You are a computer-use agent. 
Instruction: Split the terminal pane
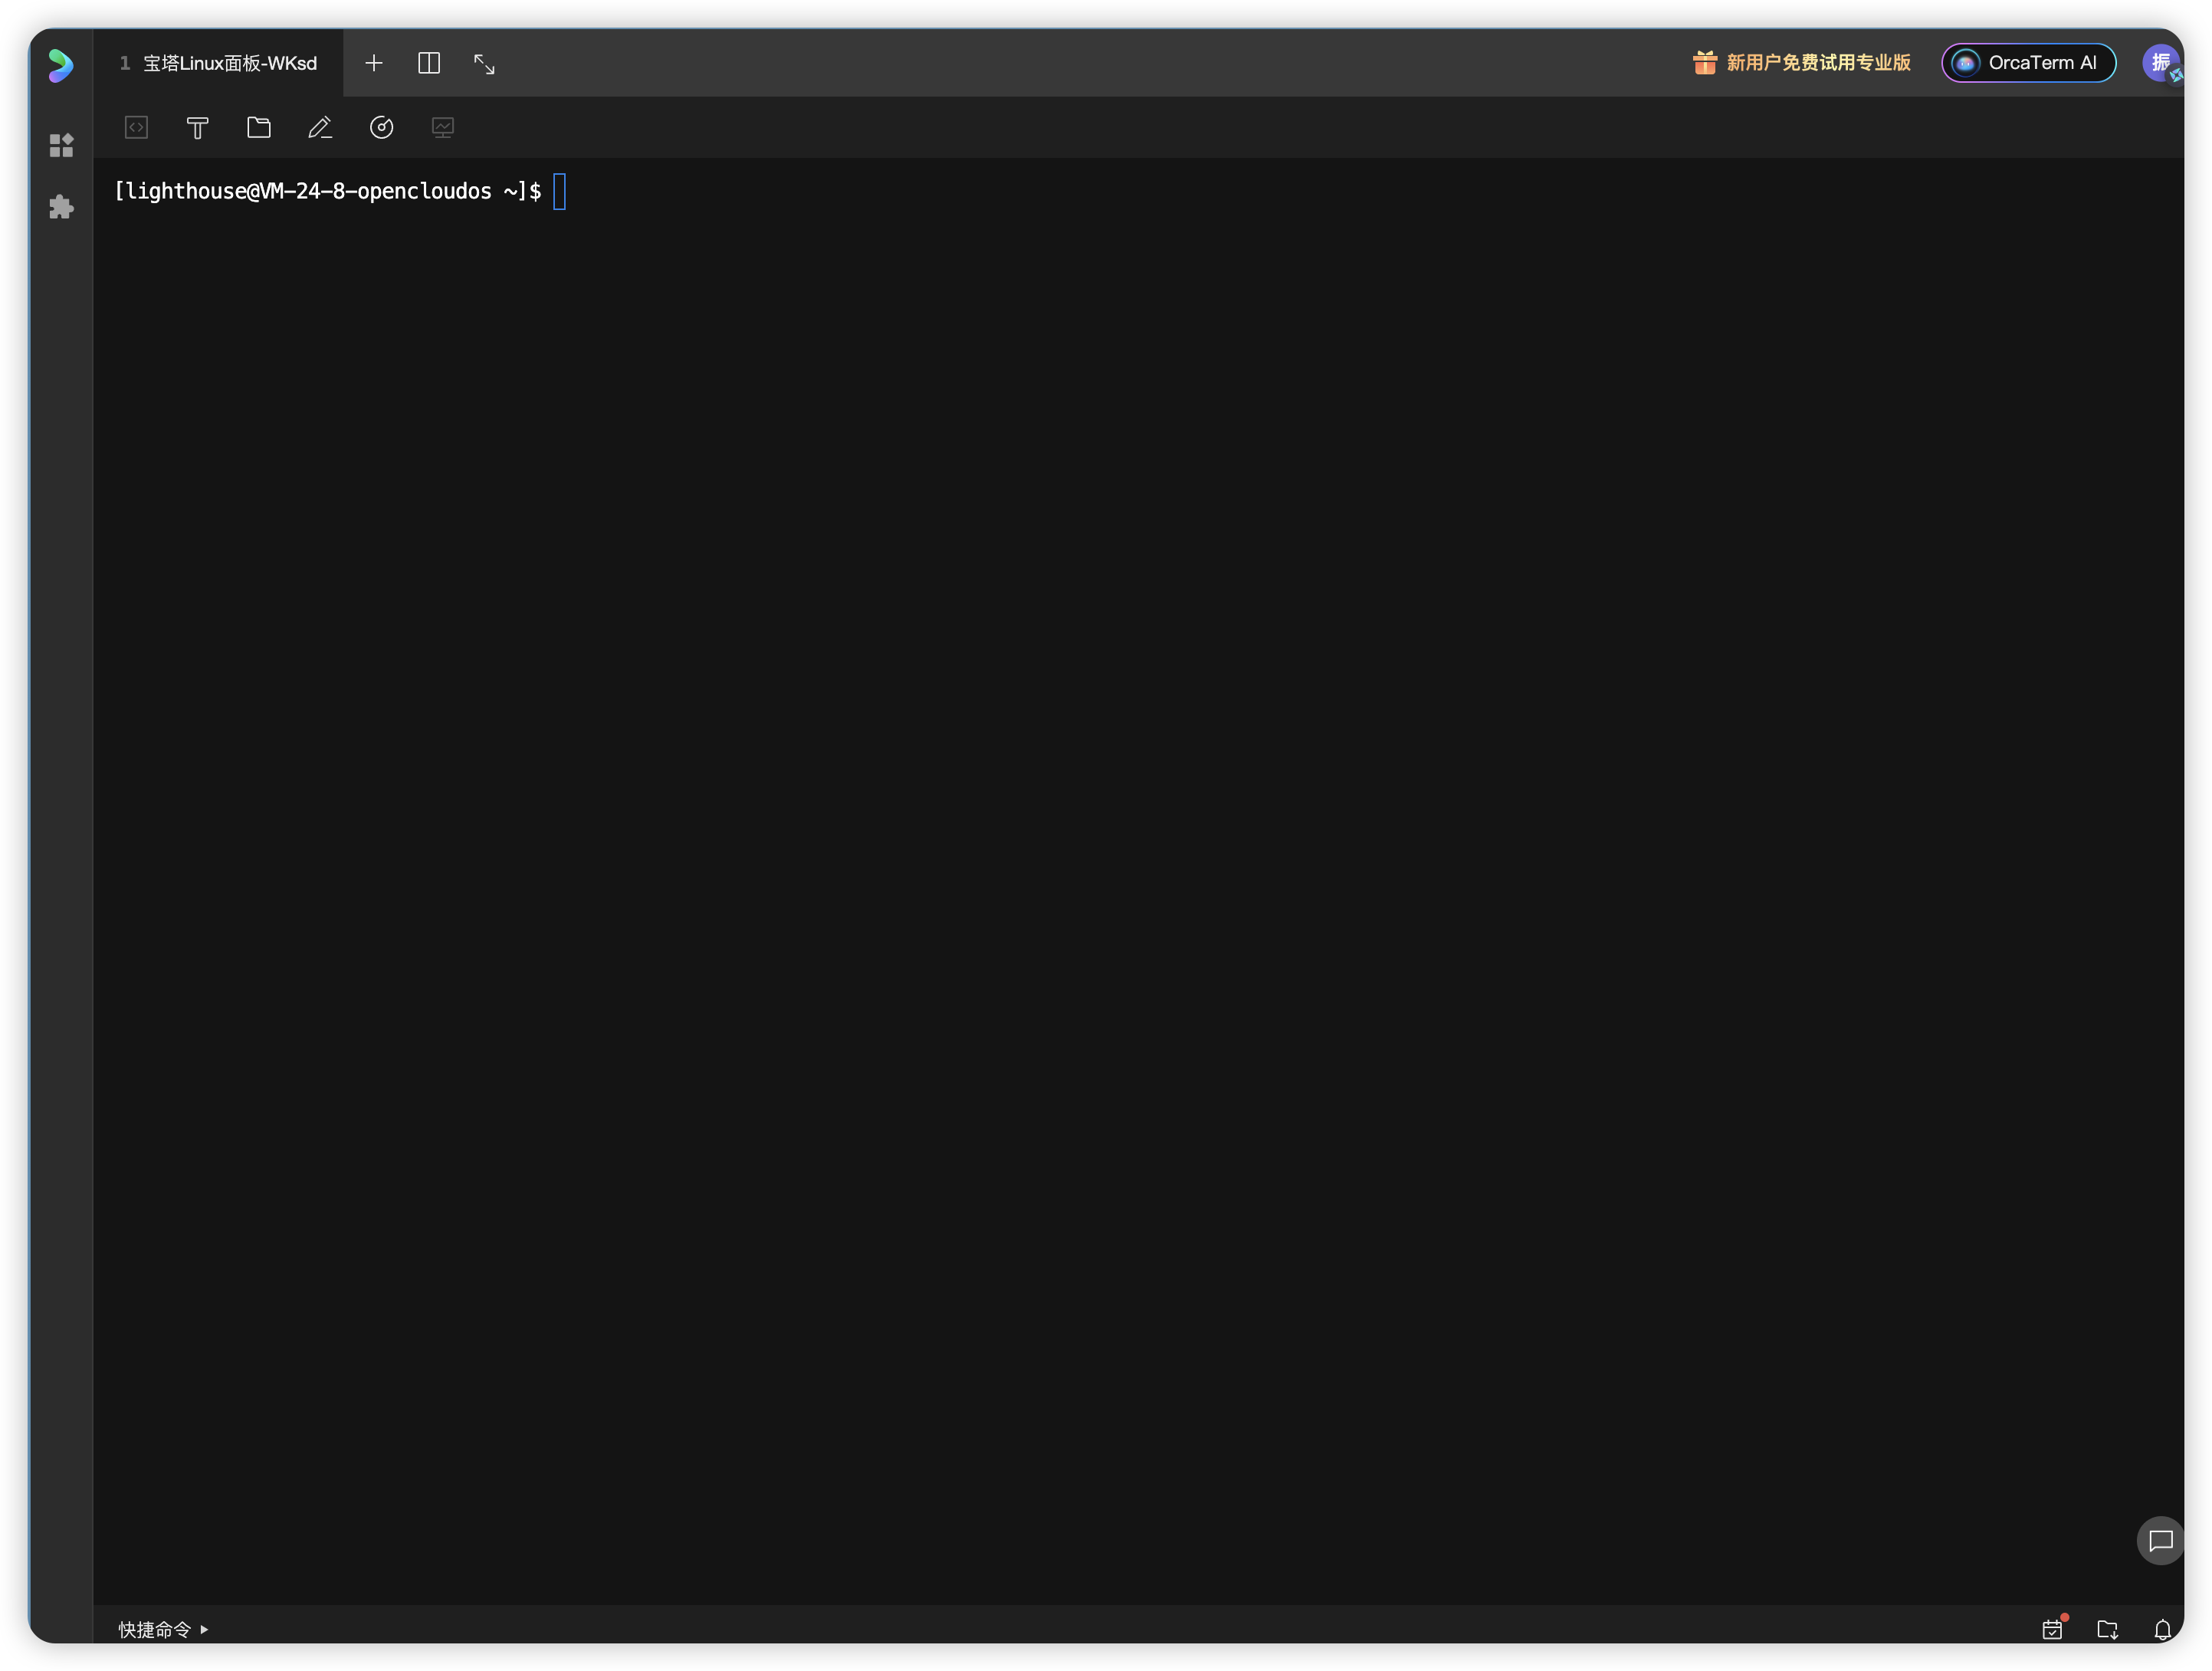(429, 63)
